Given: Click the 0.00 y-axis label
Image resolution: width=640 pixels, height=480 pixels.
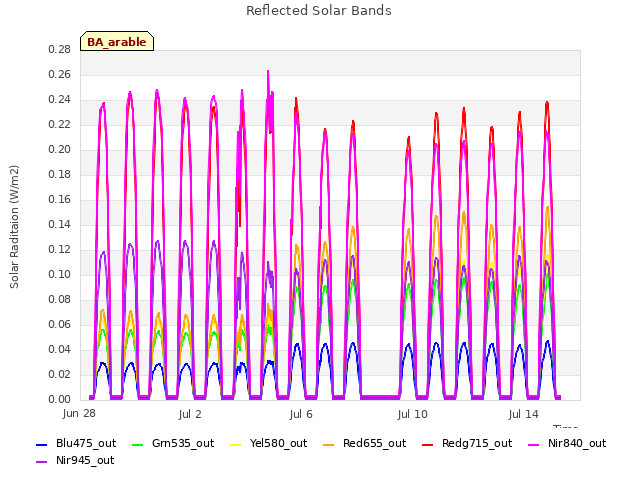Looking at the screenshot, I should coord(60,399).
